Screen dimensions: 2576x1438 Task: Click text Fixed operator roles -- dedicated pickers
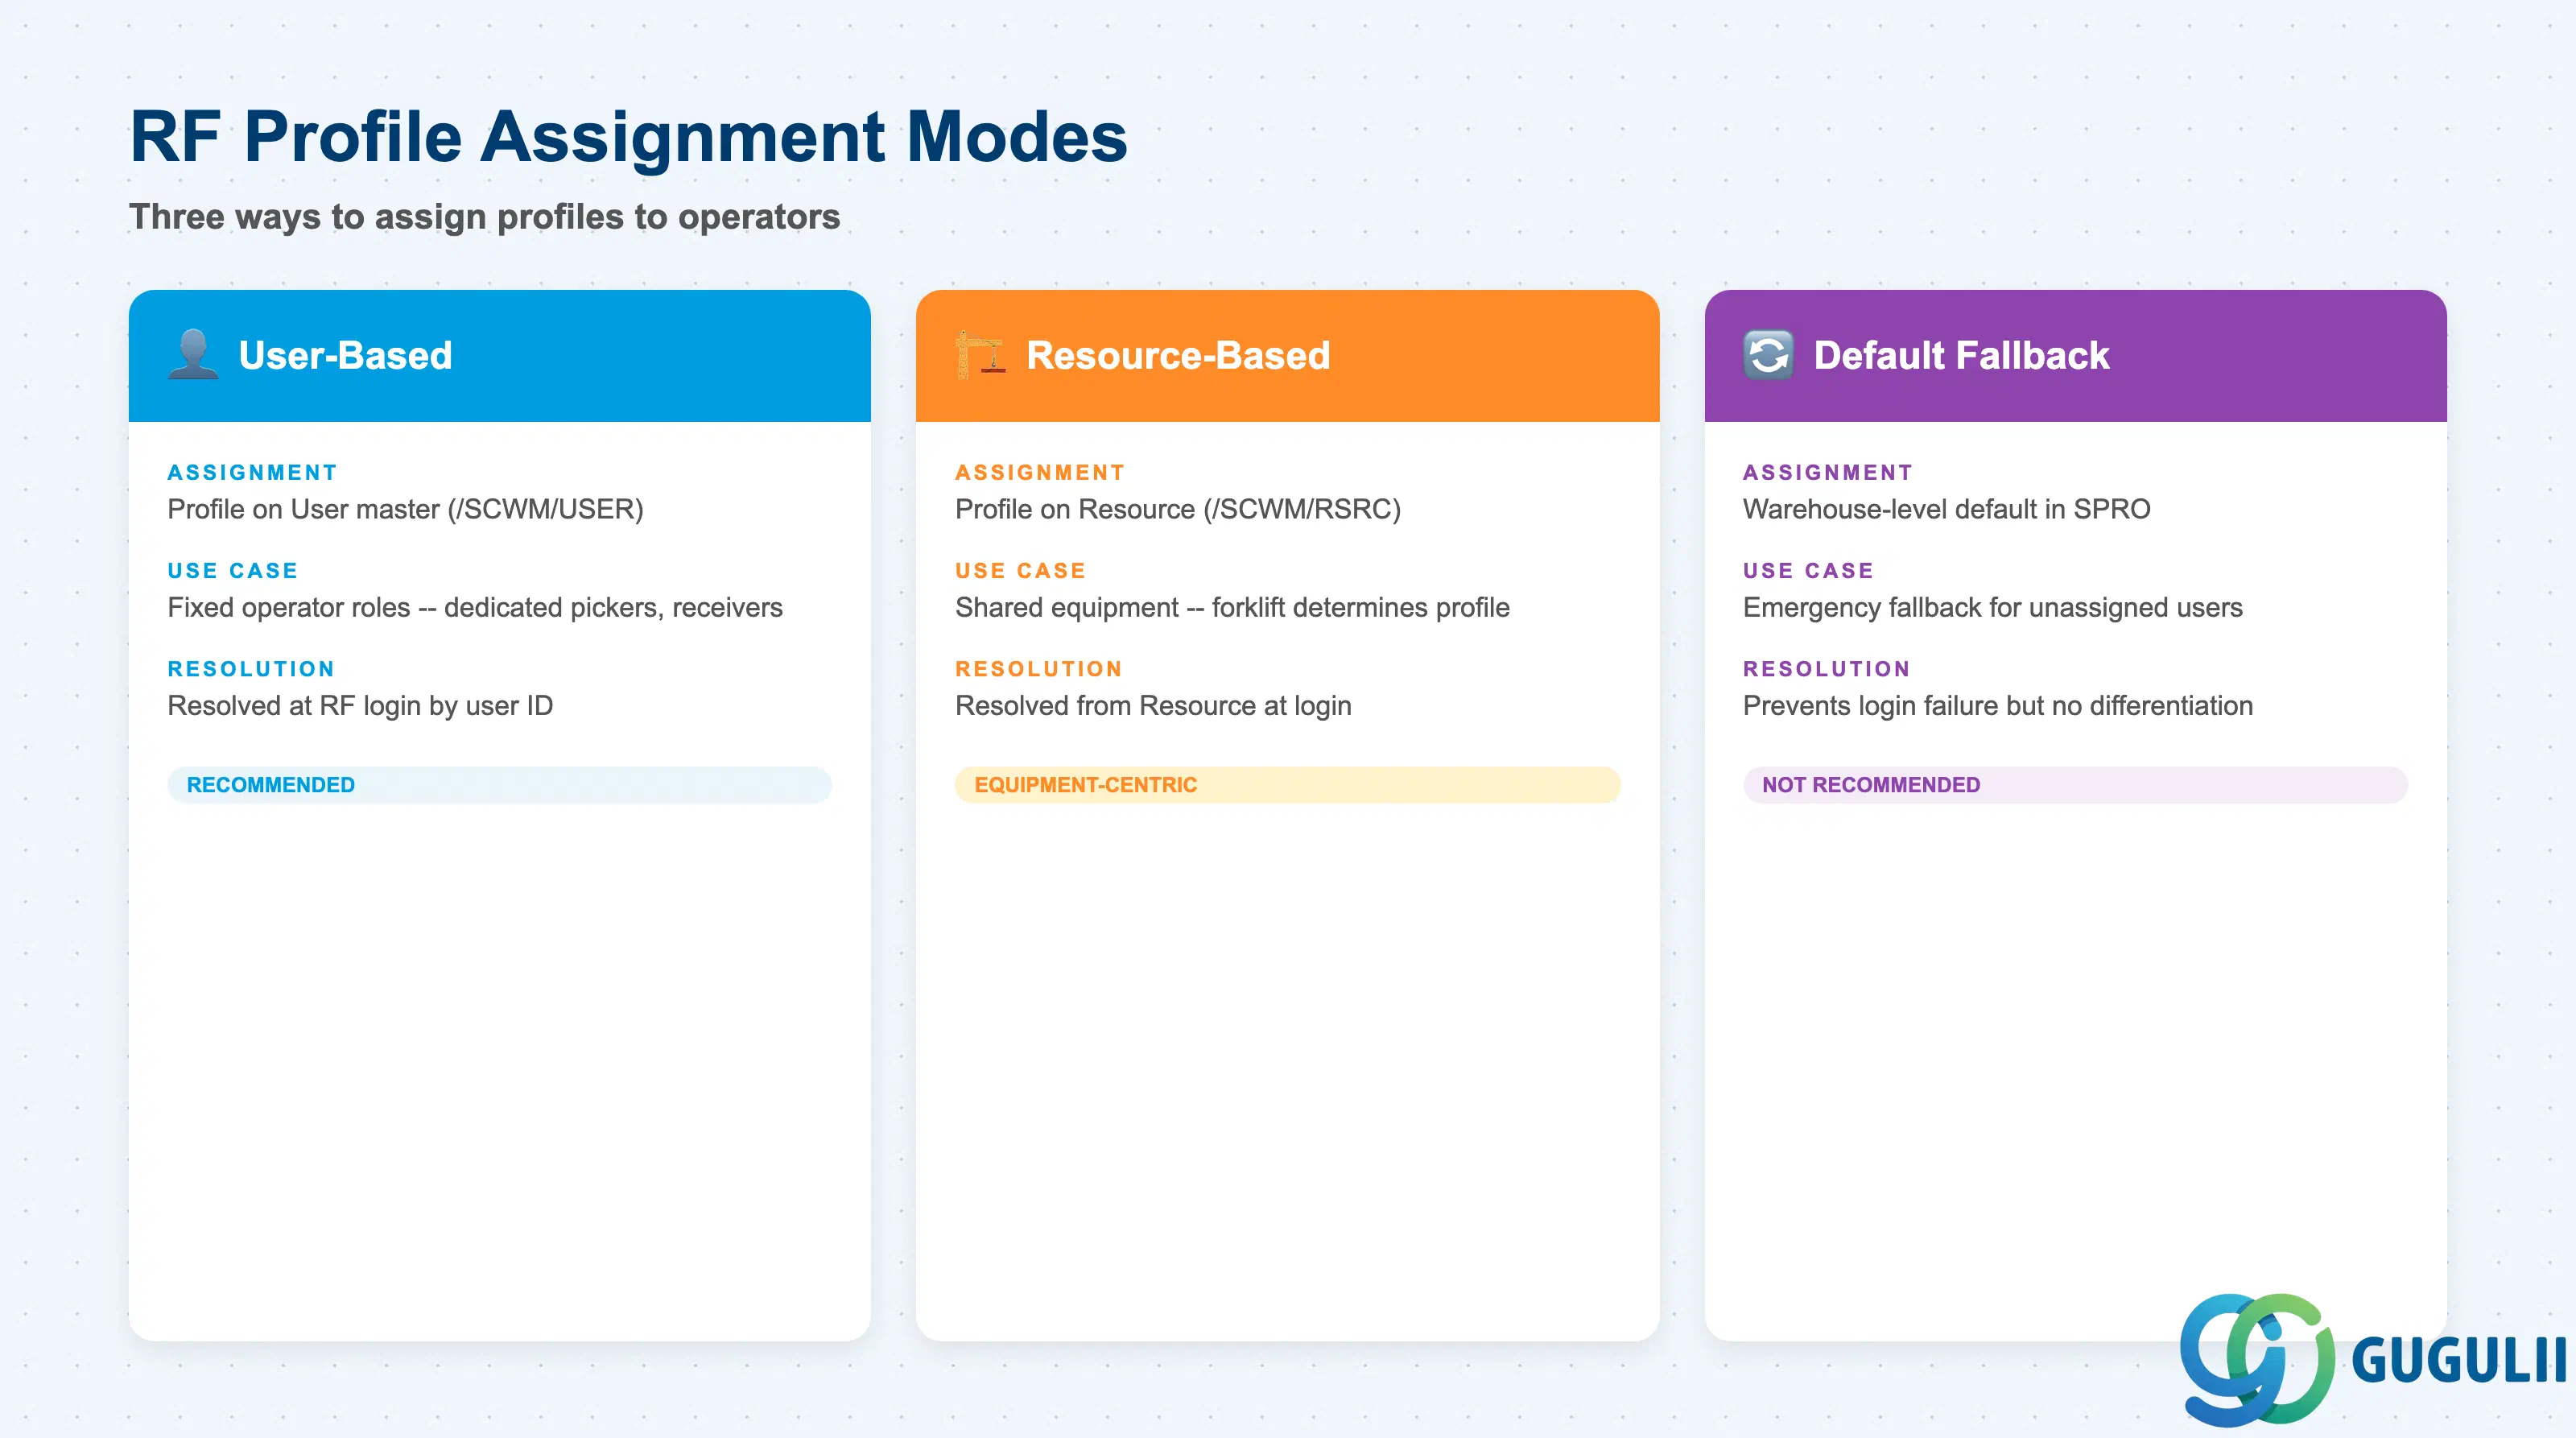[474, 607]
